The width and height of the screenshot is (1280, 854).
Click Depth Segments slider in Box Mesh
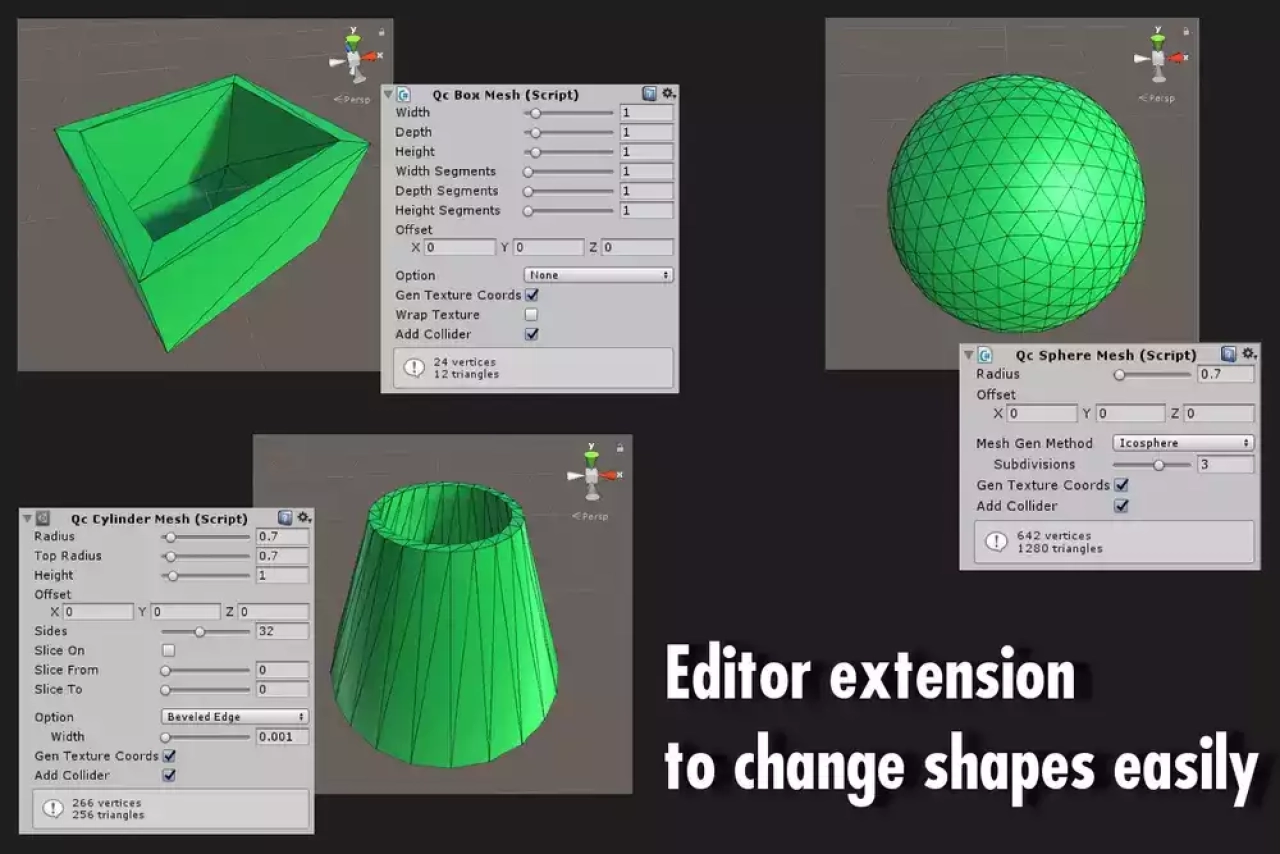(x=570, y=191)
